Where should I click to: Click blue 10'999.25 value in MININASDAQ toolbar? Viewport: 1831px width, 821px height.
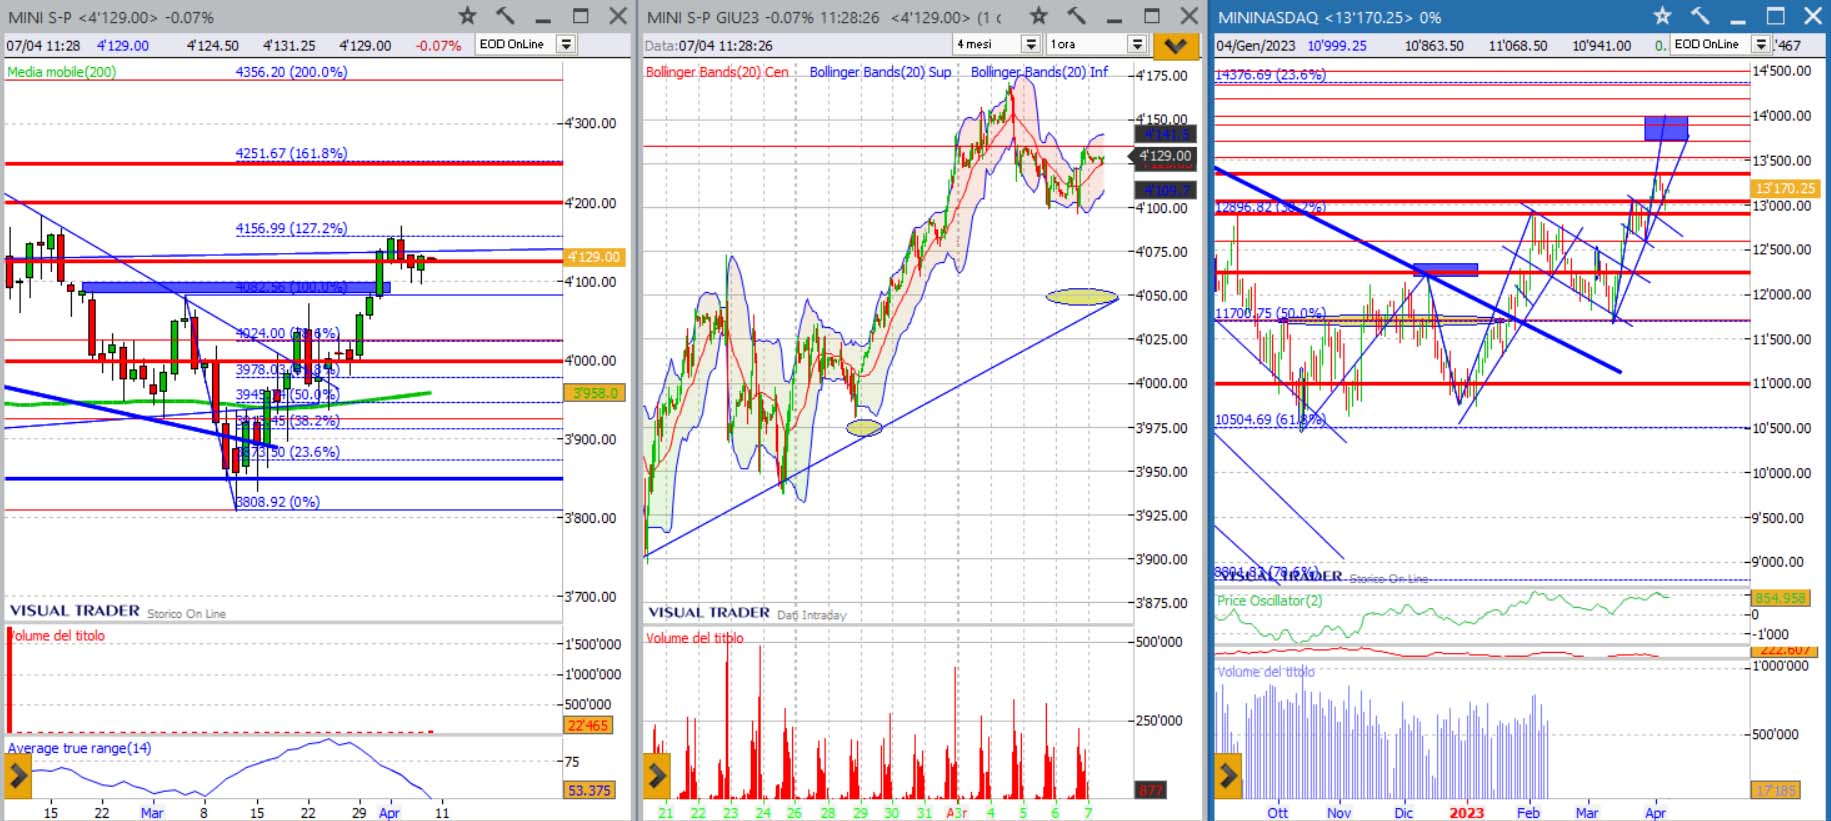[1337, 46]
